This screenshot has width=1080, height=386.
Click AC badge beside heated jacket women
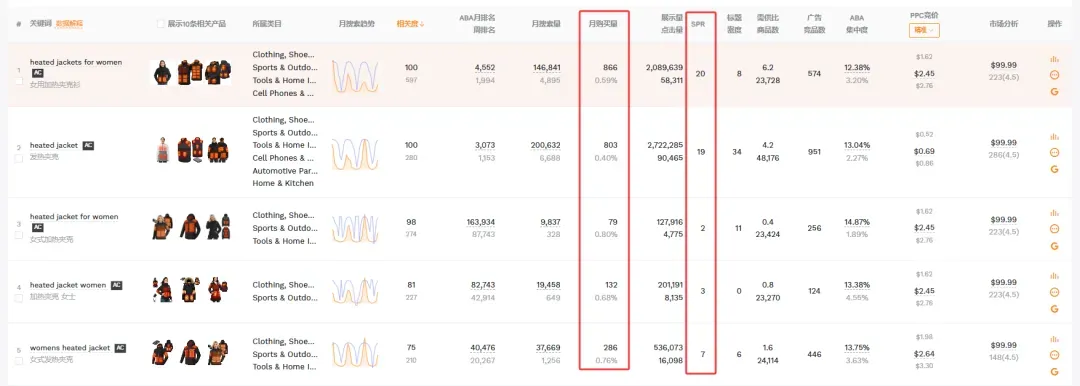coord(116,285)
